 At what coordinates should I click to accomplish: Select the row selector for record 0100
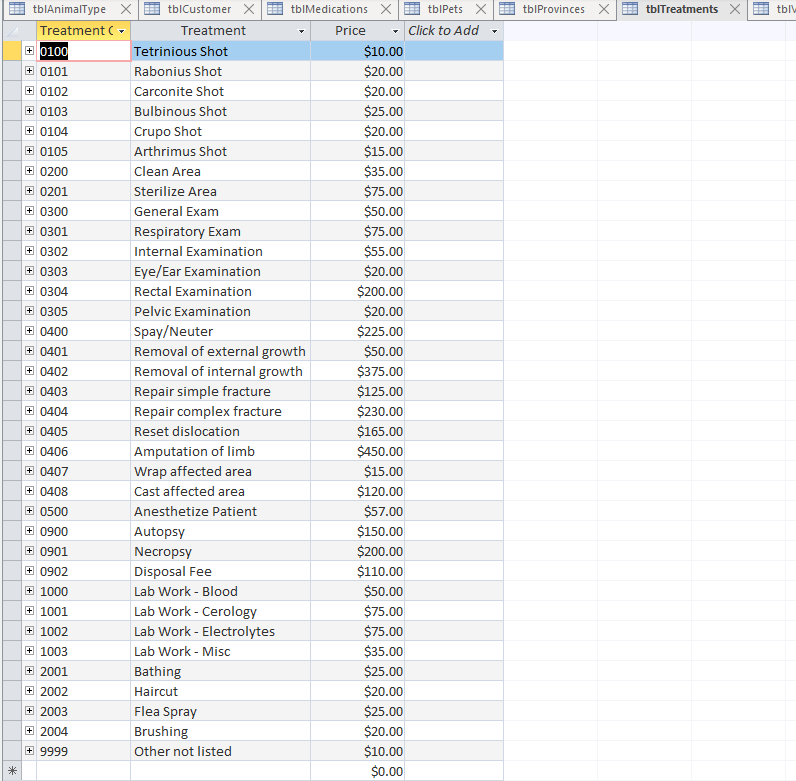pyautogui.click(x=12, y=51)
